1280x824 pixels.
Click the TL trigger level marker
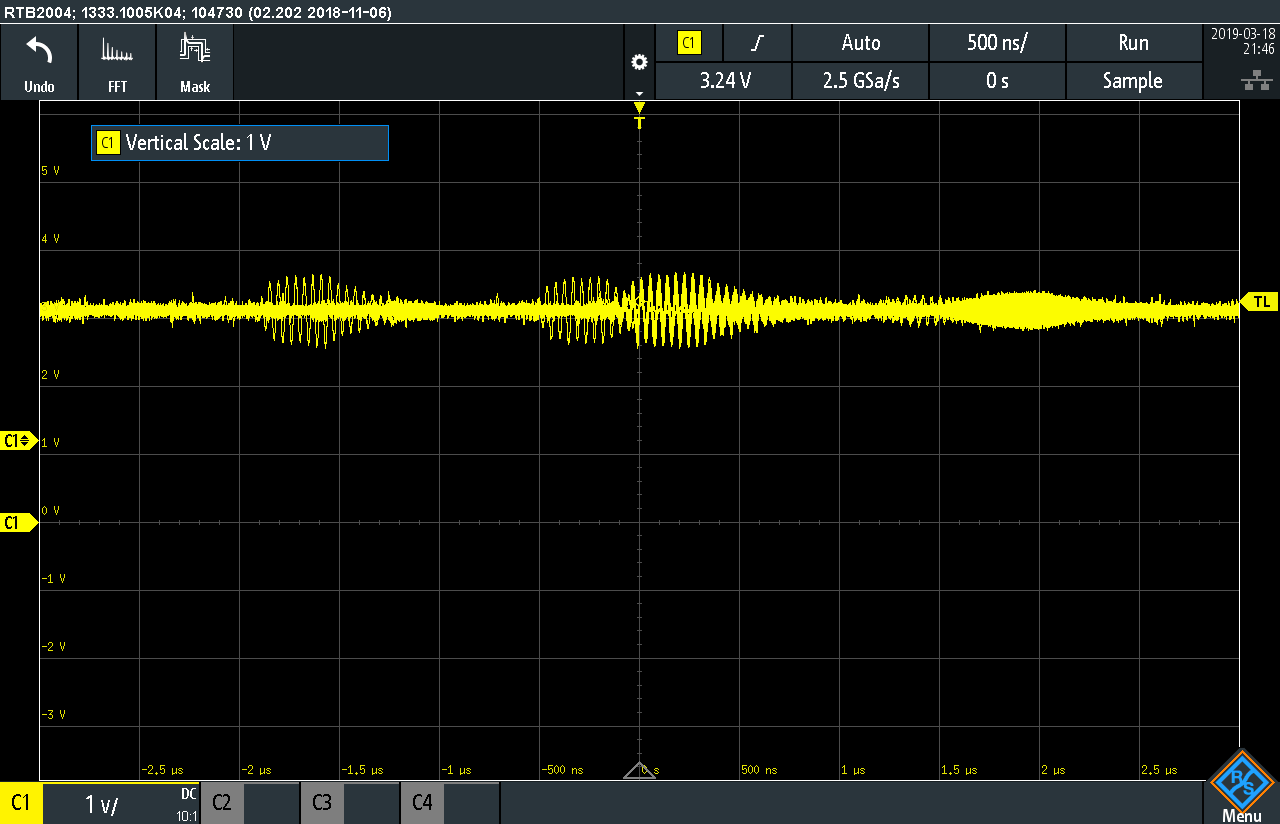pos(1259,302)
